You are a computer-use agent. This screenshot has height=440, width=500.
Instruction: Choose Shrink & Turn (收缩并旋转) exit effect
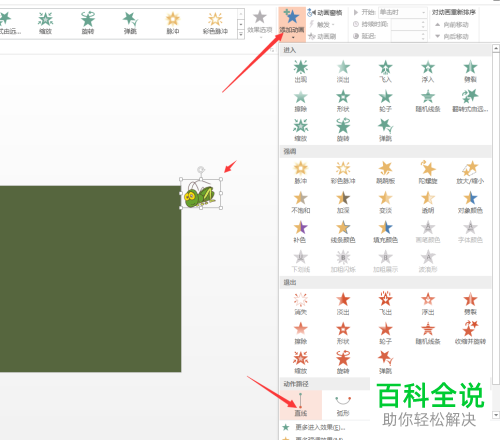[x=470, y=333]
